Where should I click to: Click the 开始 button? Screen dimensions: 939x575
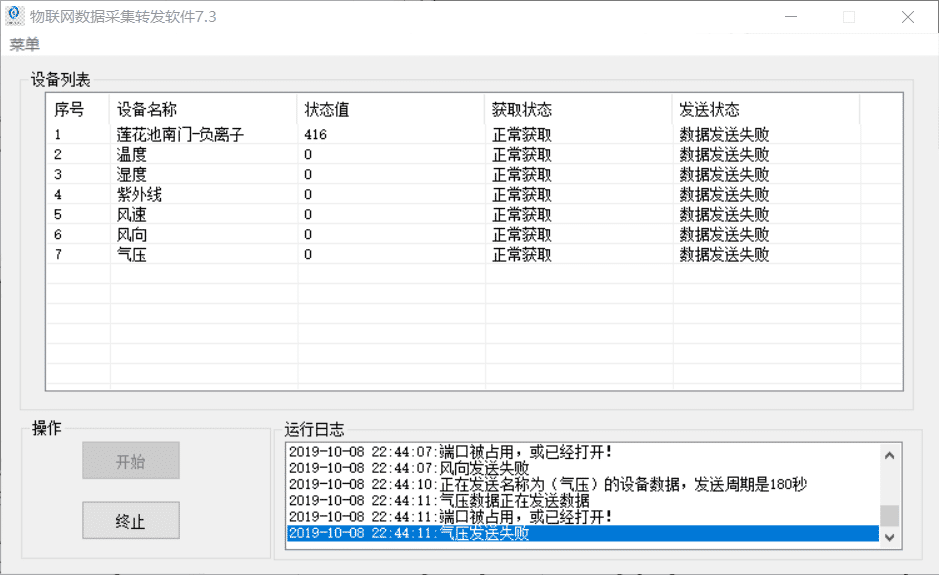(131, 461)
